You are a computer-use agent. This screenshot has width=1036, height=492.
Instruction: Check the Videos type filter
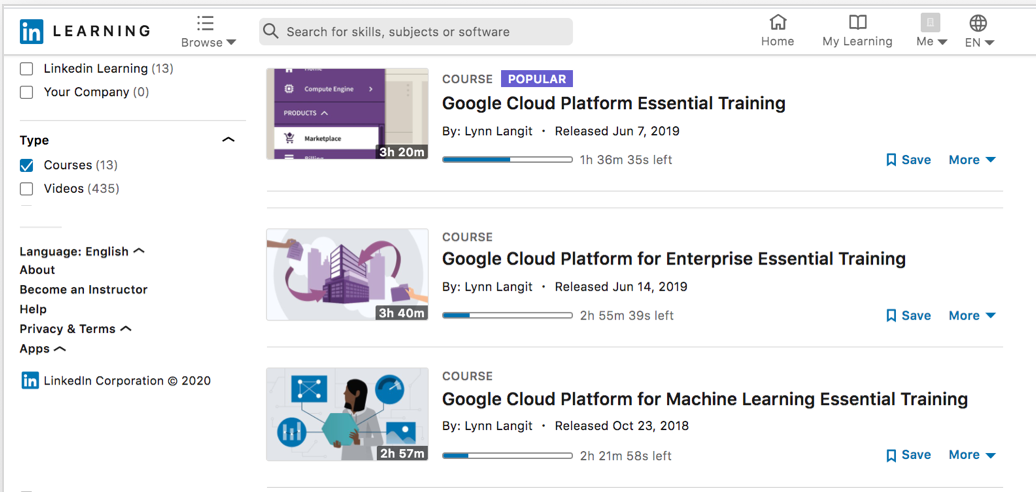(x=26, y=189)
